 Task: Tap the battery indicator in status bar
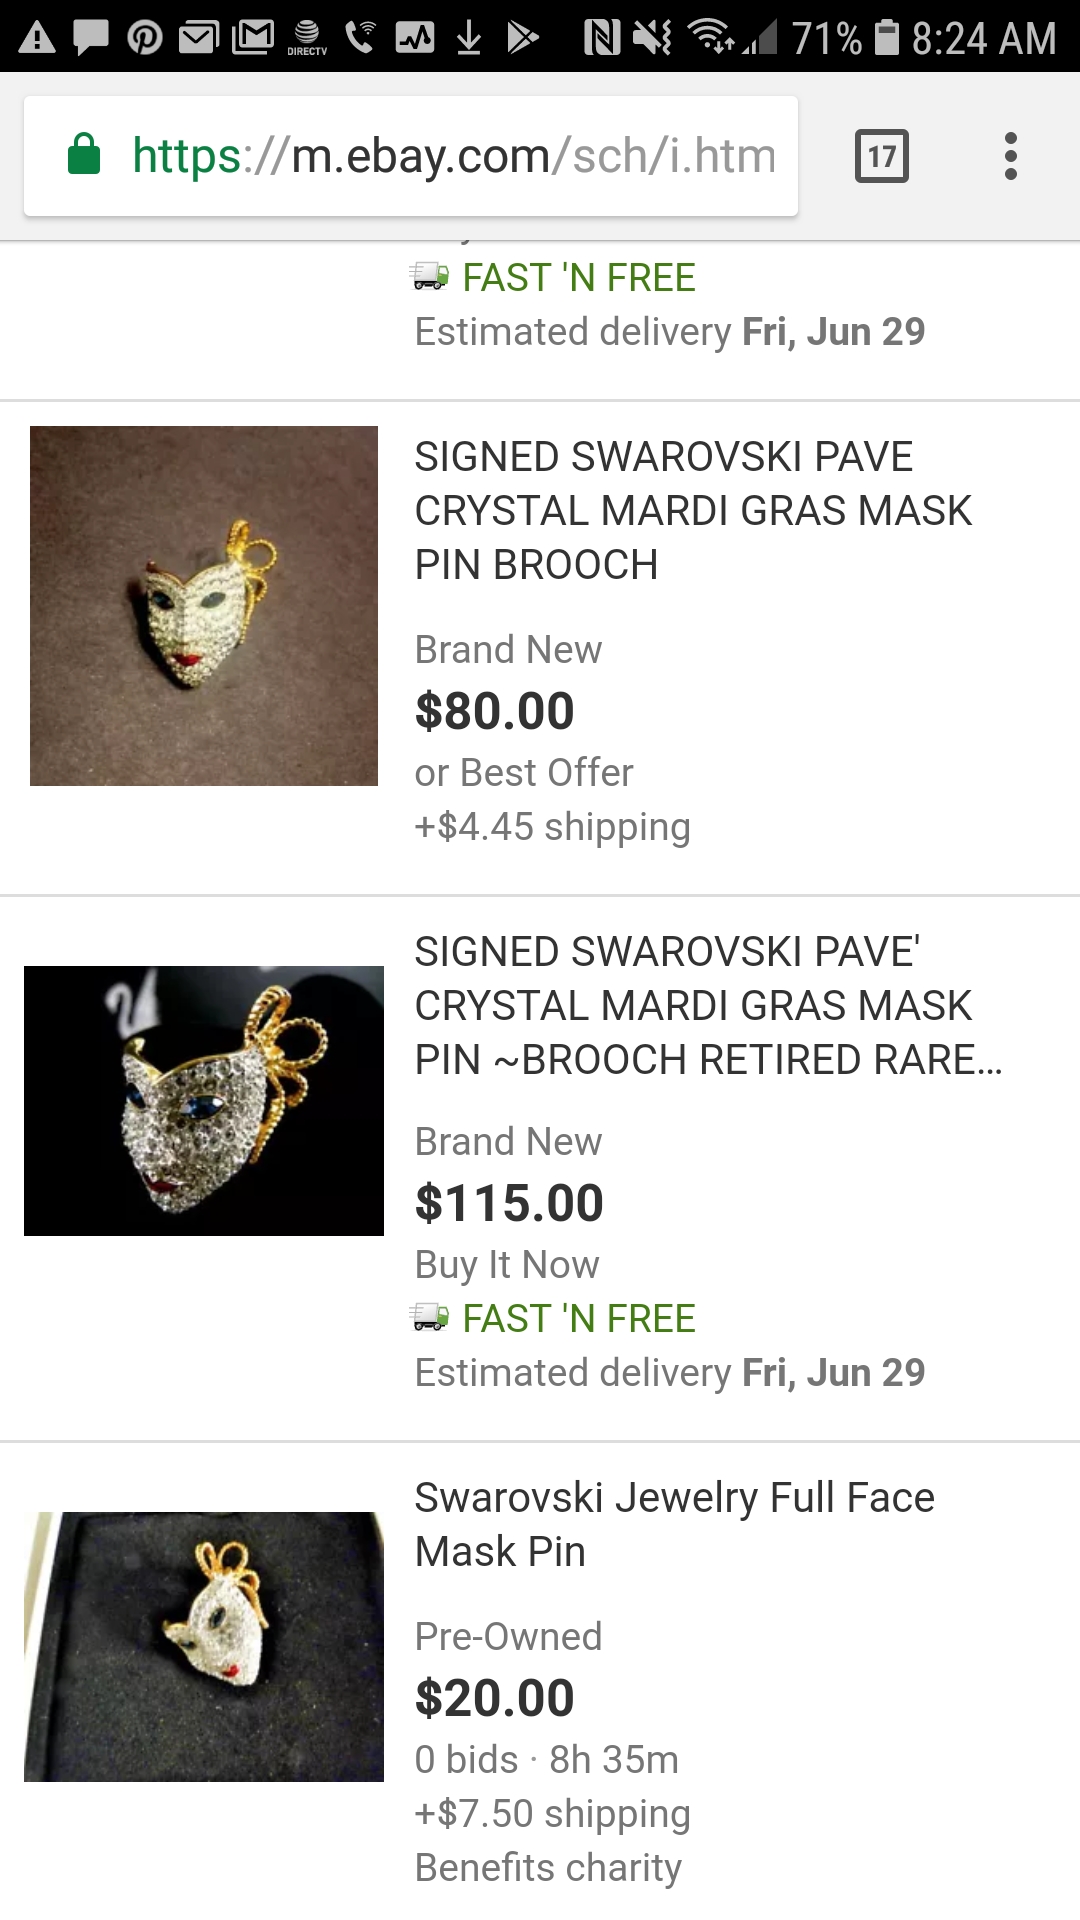886,38
